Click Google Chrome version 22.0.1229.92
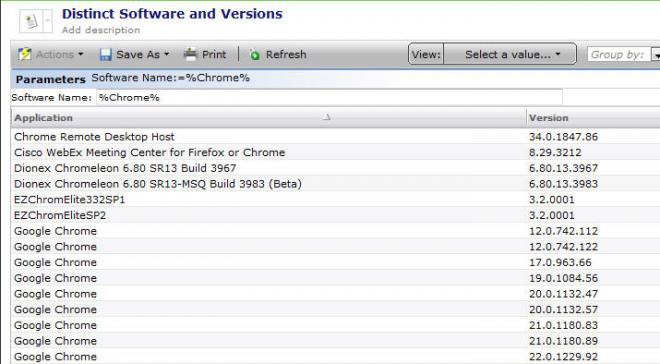This screenshot has width=660, height=364. point(563,357)
